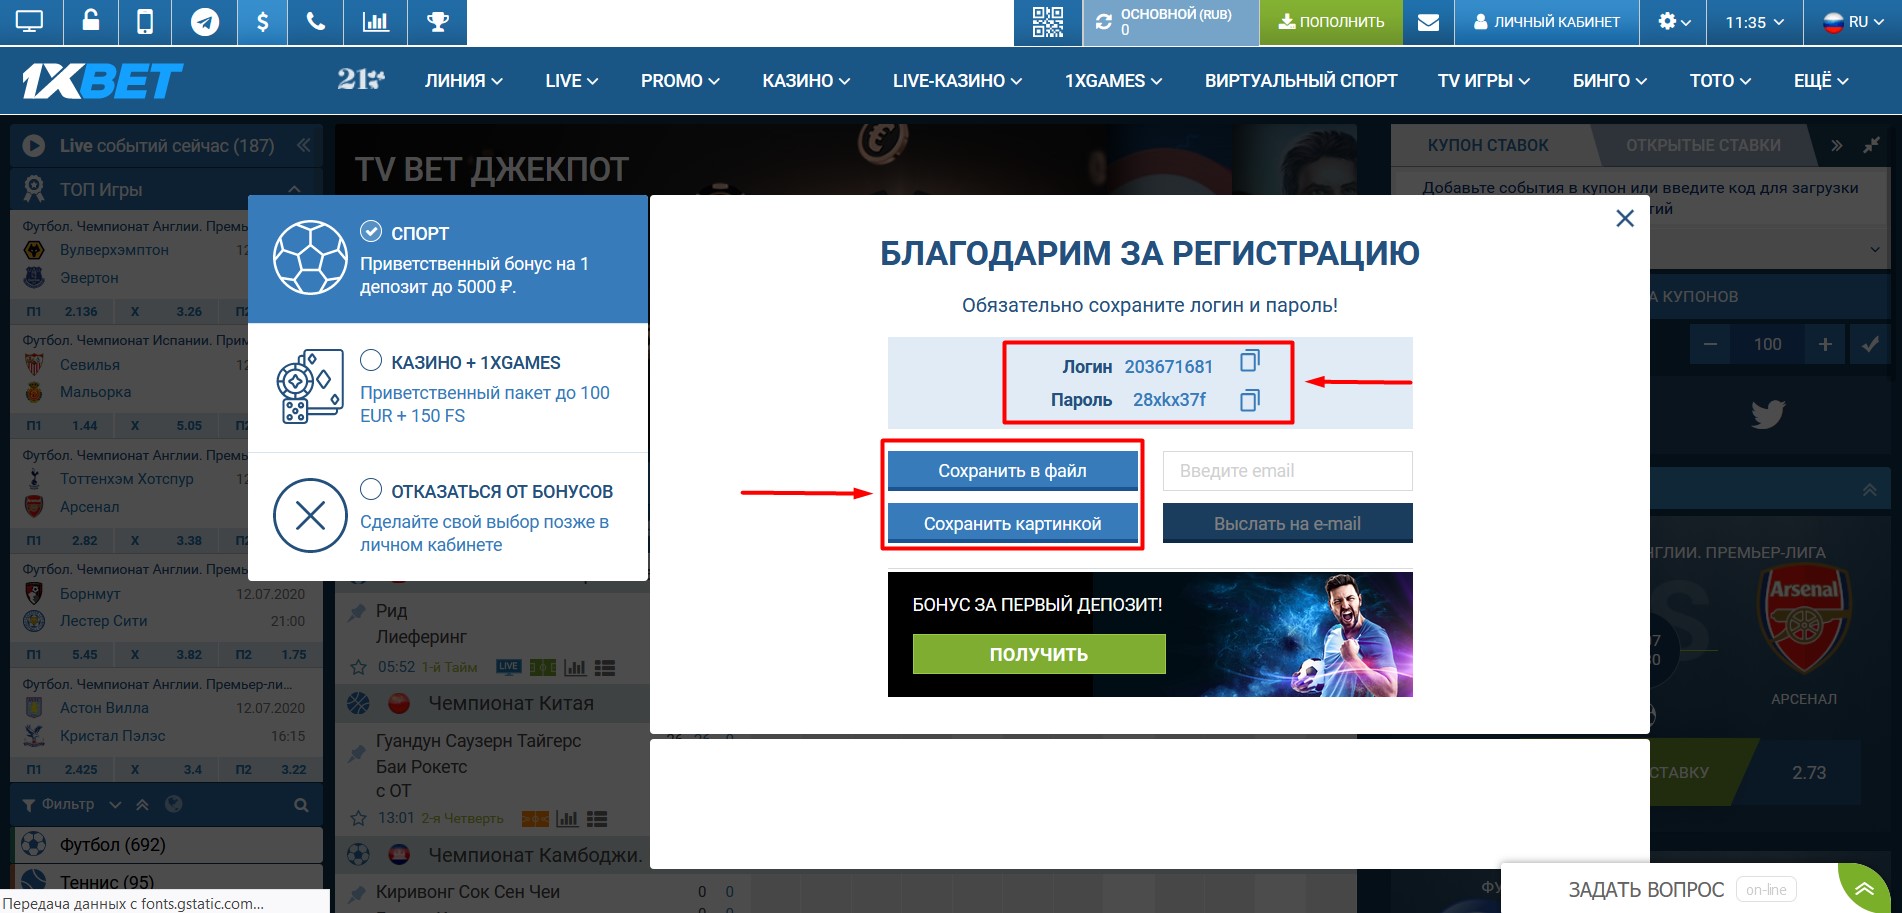Image resolution: width=1902 pixels, height=913 pixels.
Task: Open the 1XBET logo home link
Action: [102, 81]
